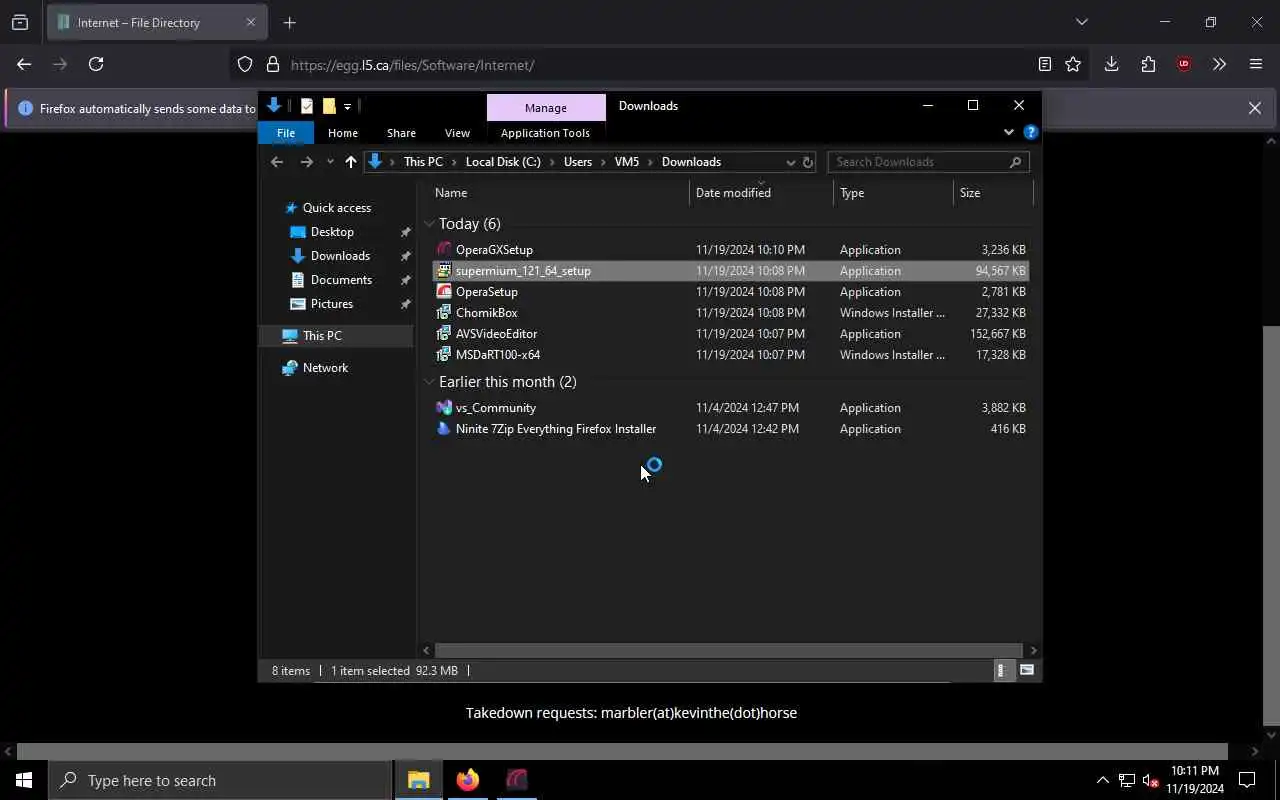Collapse the Today (6) group
The width and height of the screenshot is (1280, 800).
coord(429,224)
